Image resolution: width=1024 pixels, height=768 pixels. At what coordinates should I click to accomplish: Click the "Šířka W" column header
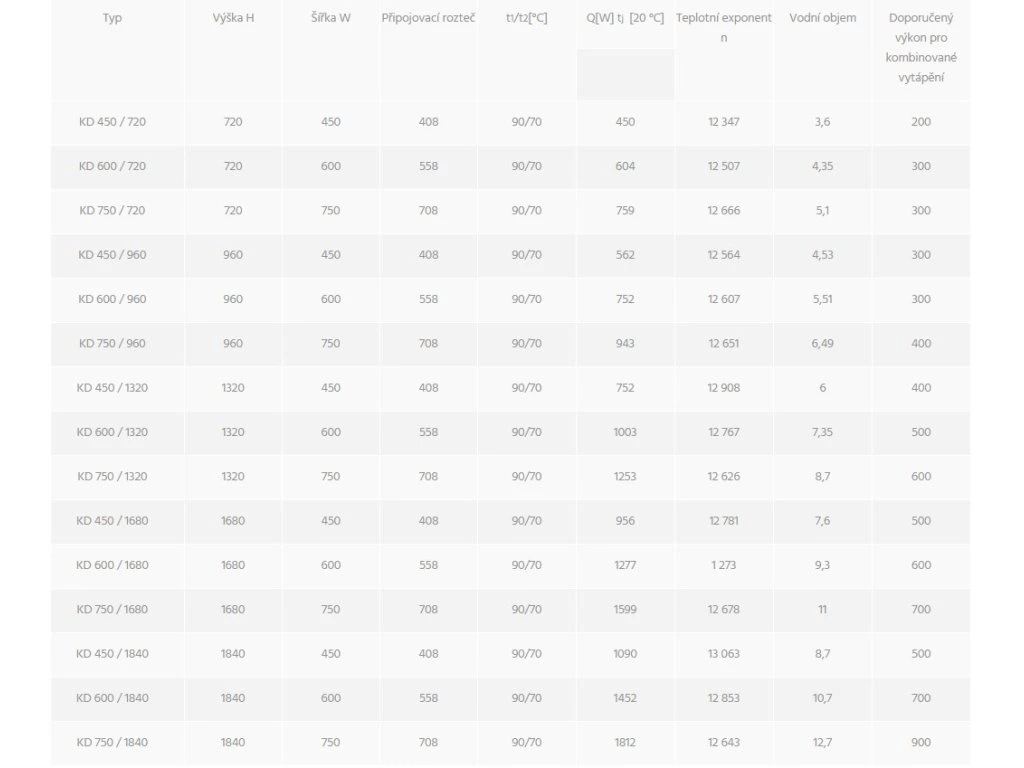[x=331, y=18]
